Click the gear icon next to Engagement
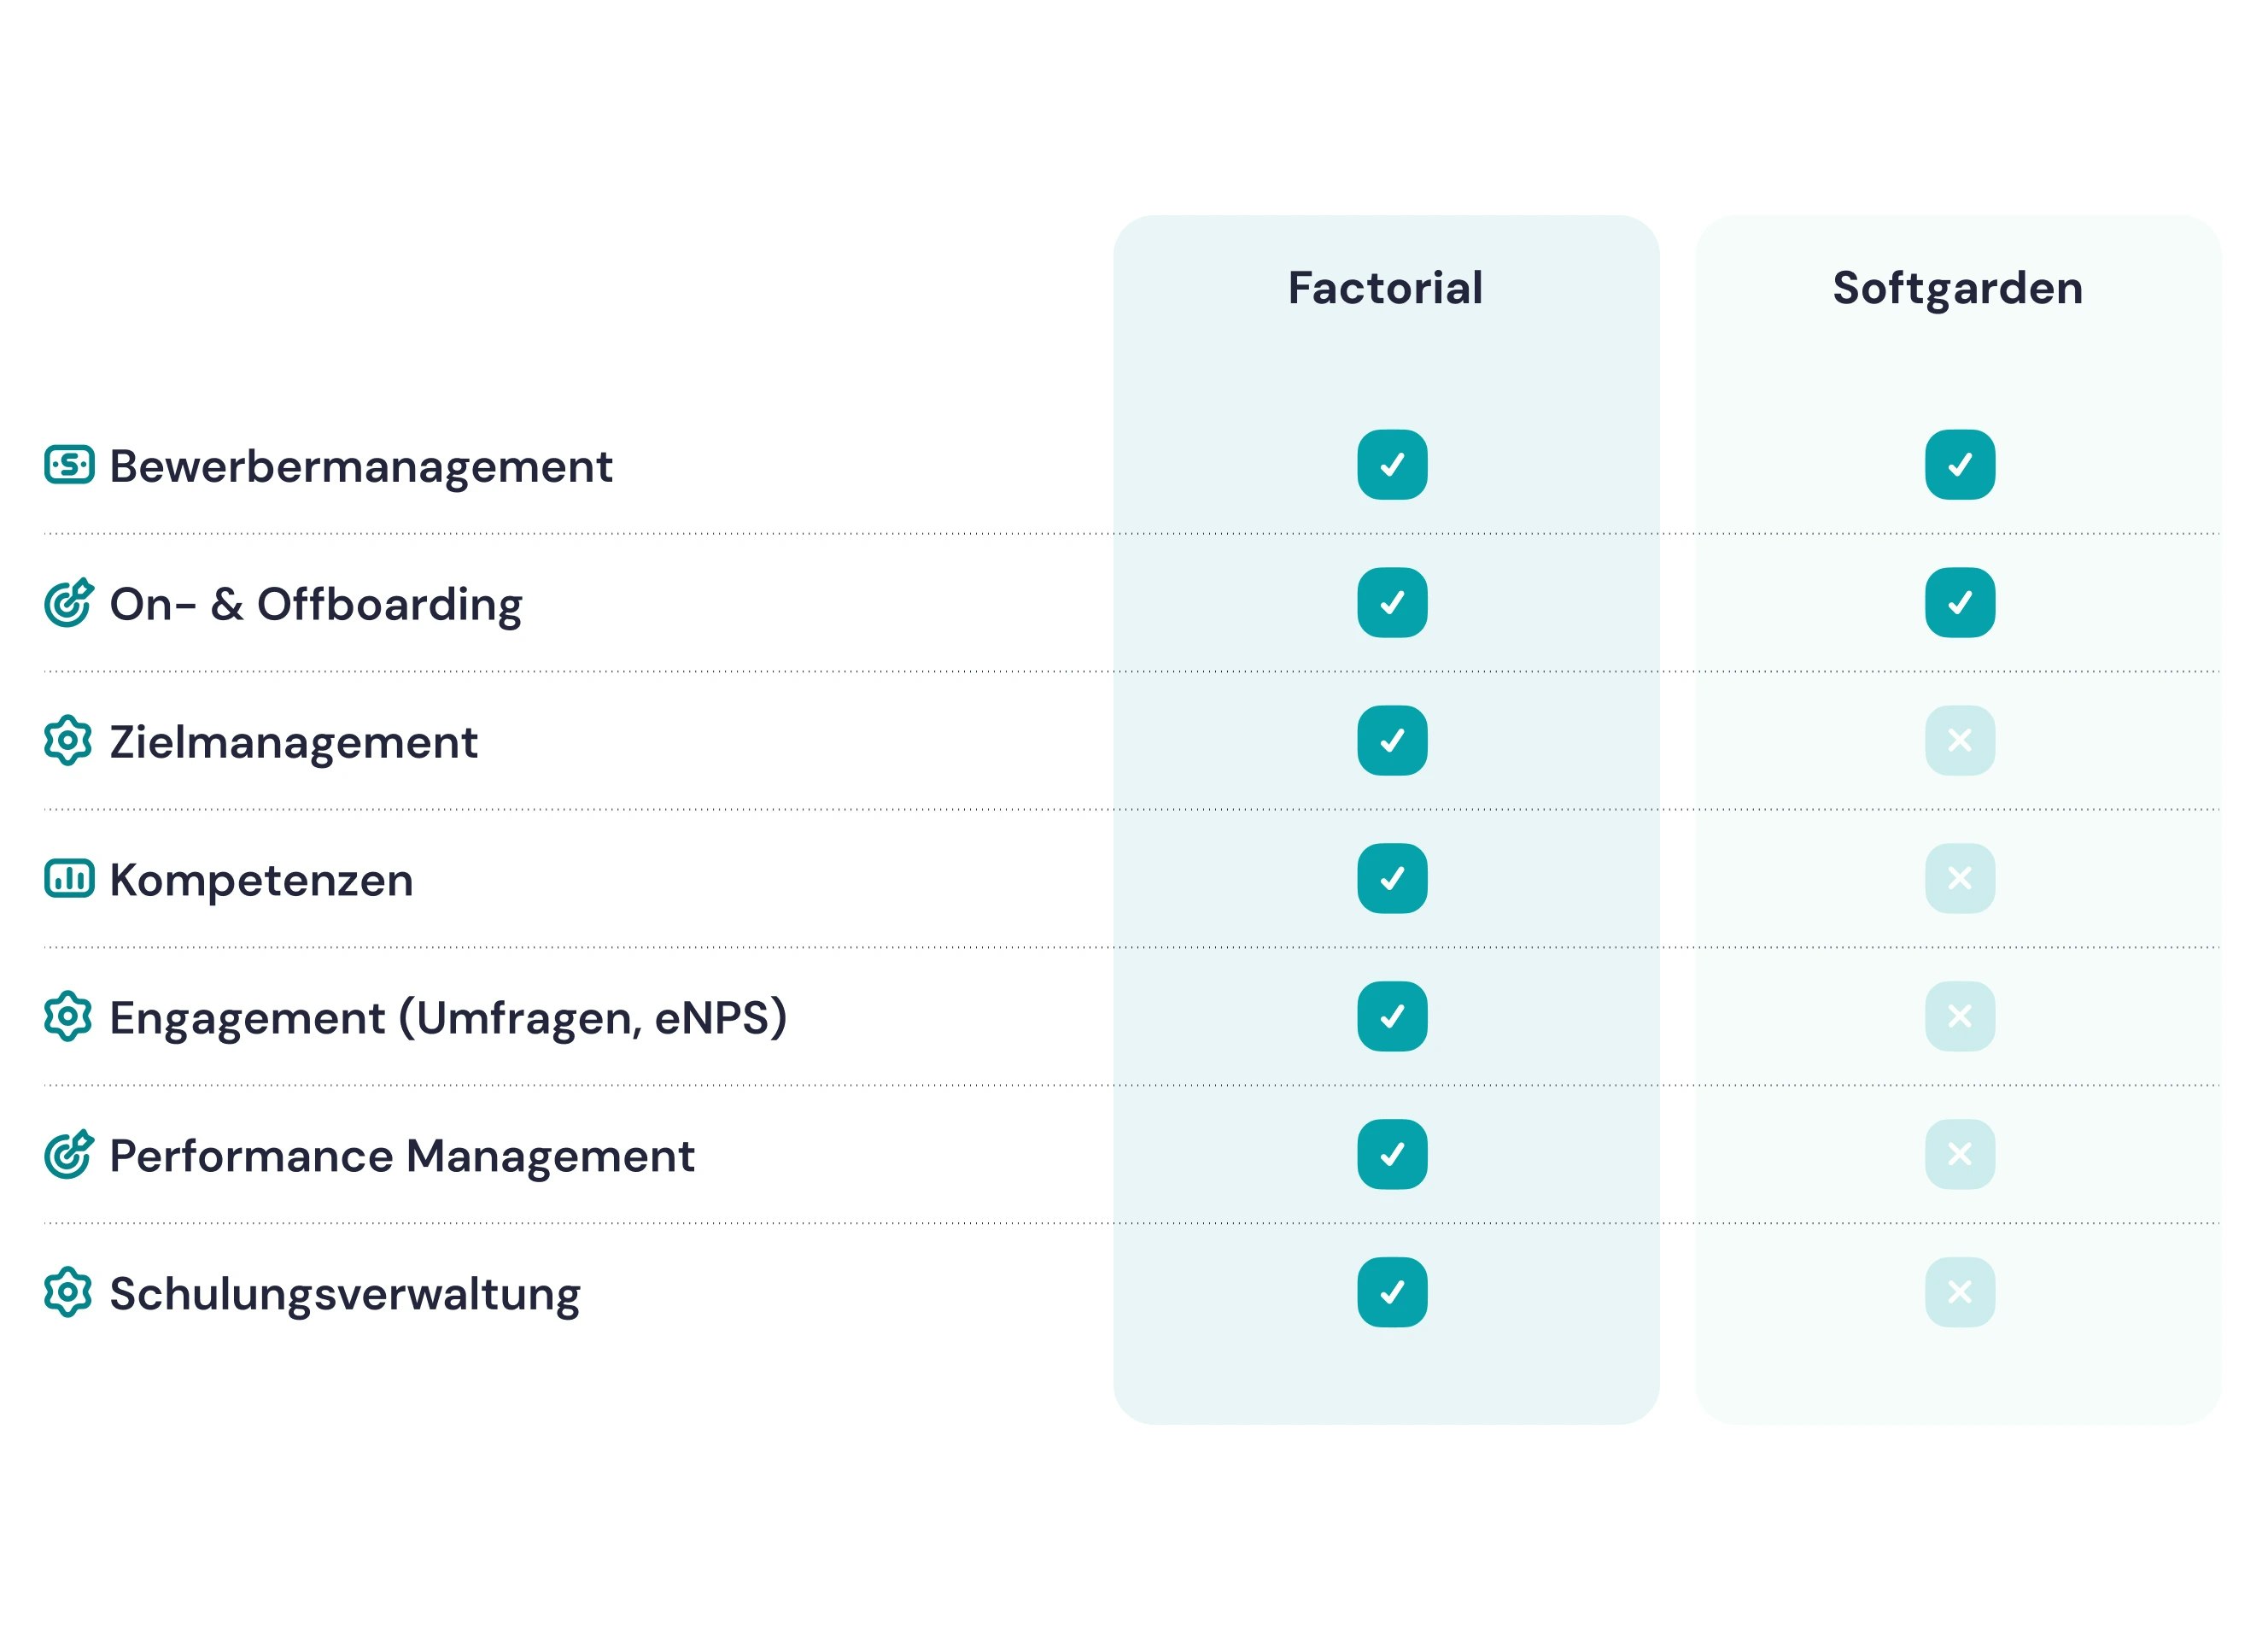 tap(68, 1017)
